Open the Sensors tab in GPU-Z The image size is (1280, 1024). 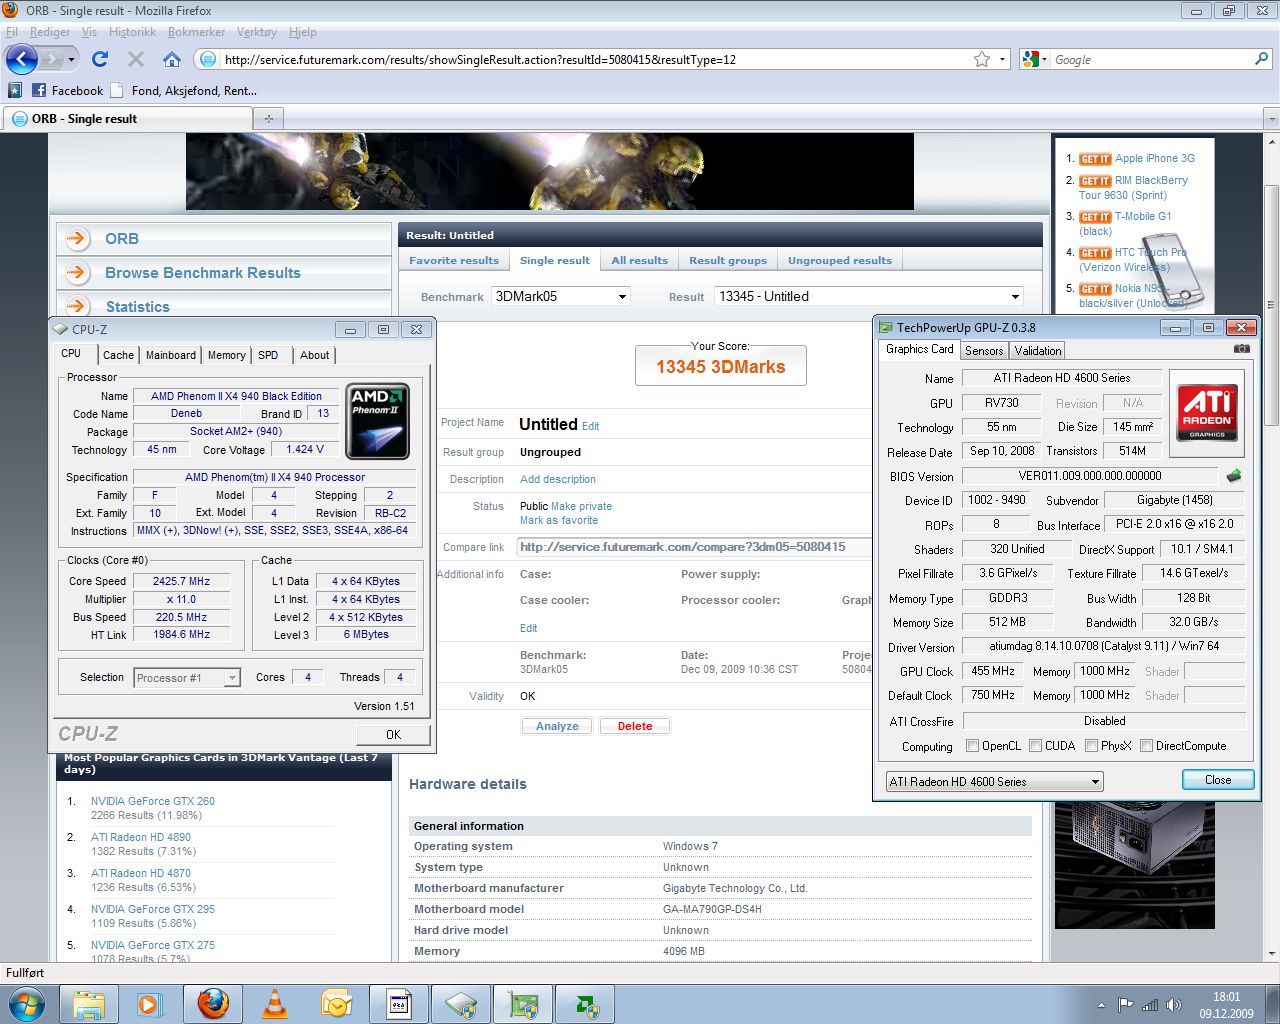[x=984, y=351]
